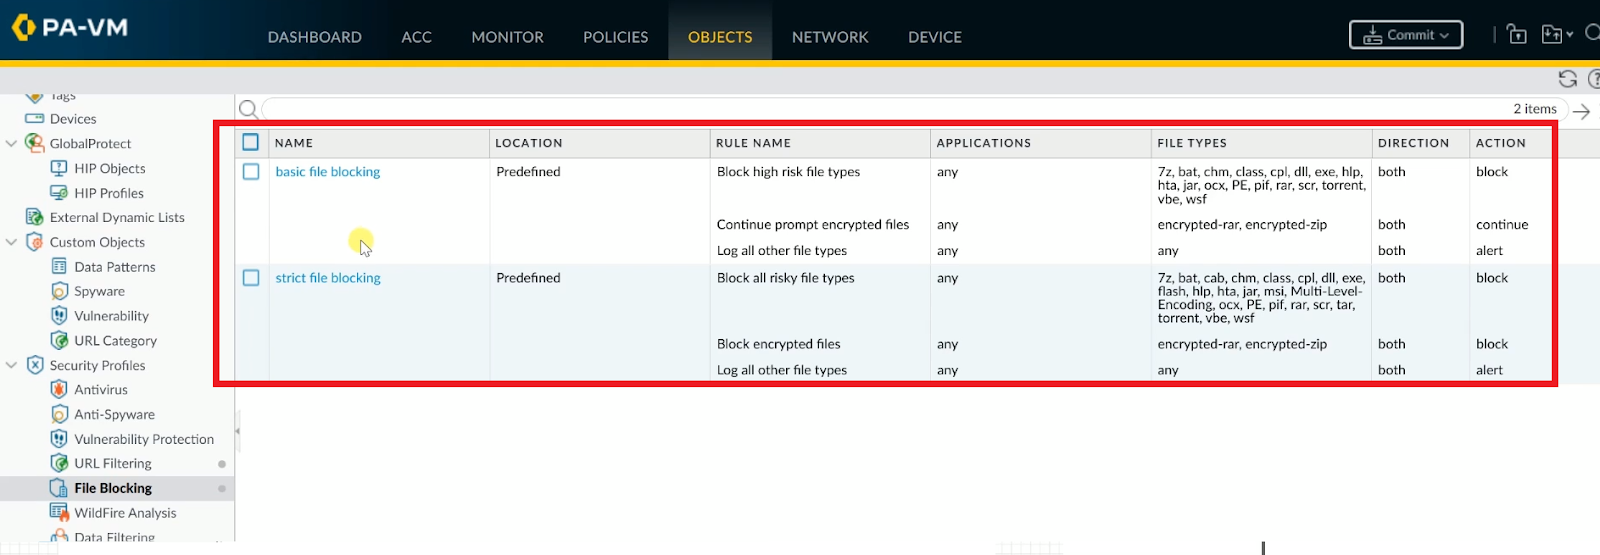The width and height of the screenshot is (1600, 555).
Task: Click 'Block high risk file types' cell
Action: (x=788, y=172)
